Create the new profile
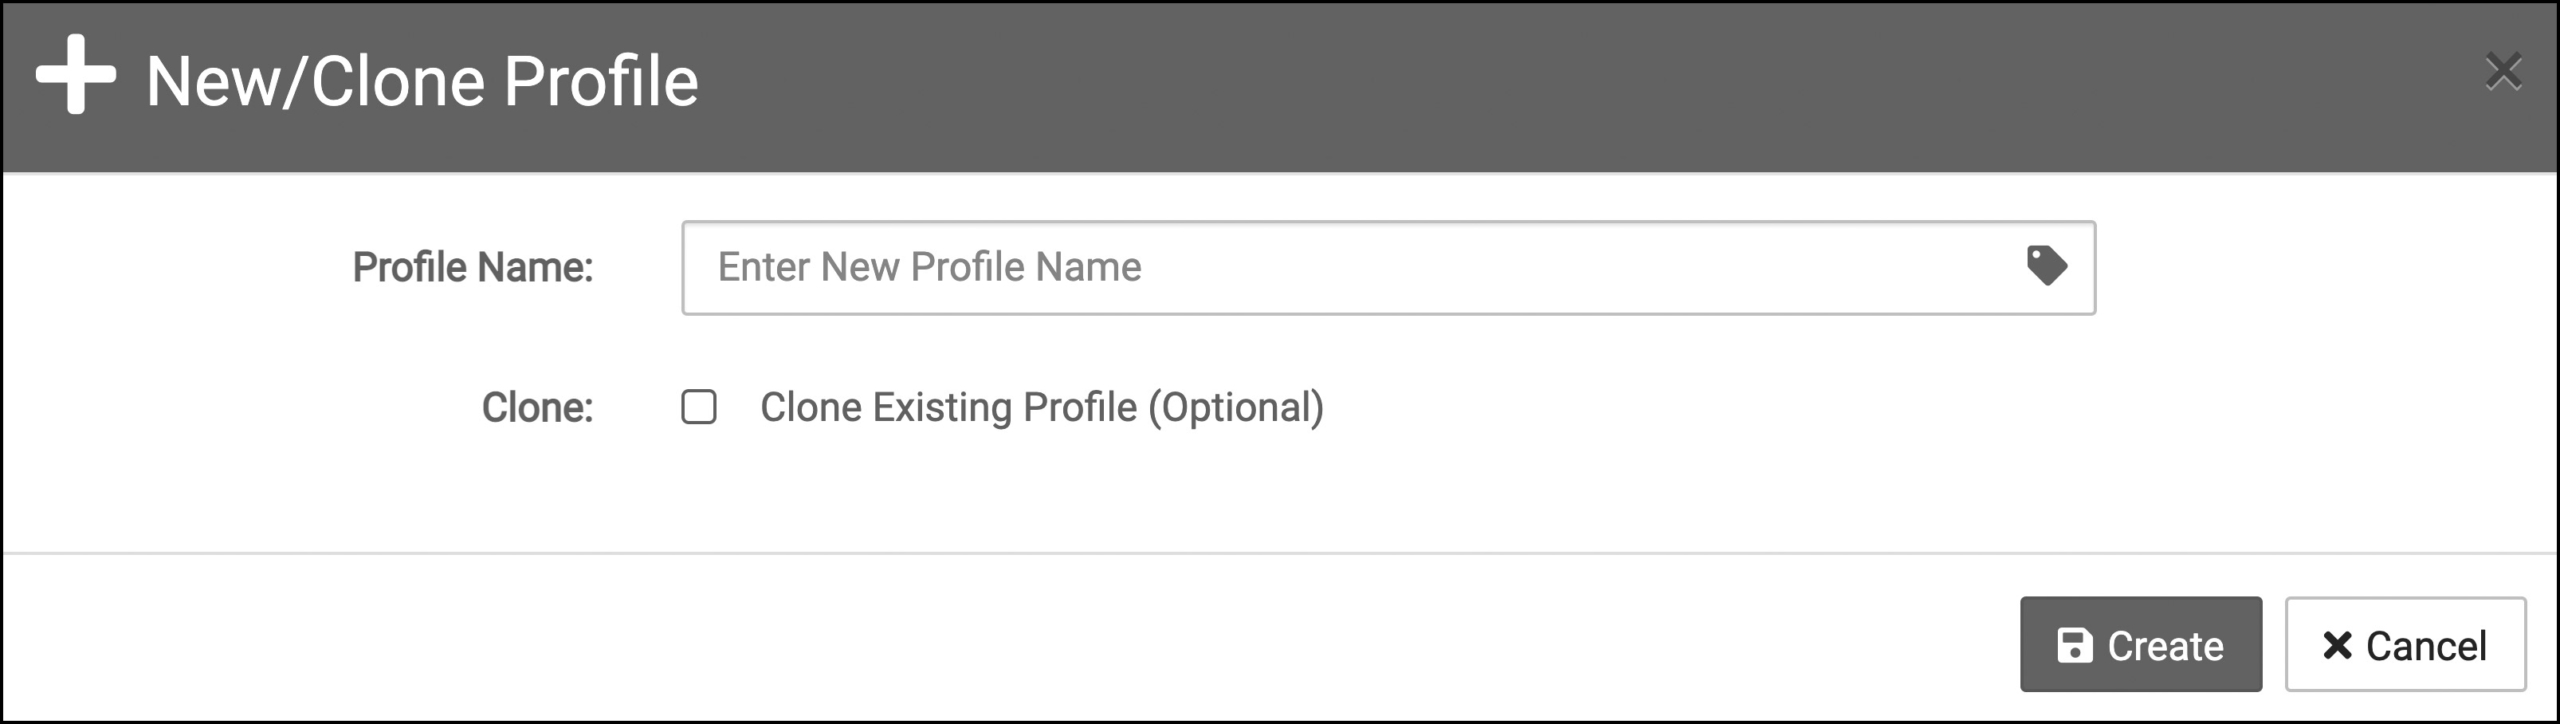The image size is (2560, 724). pyautogui.click(x=2141, y=645)
